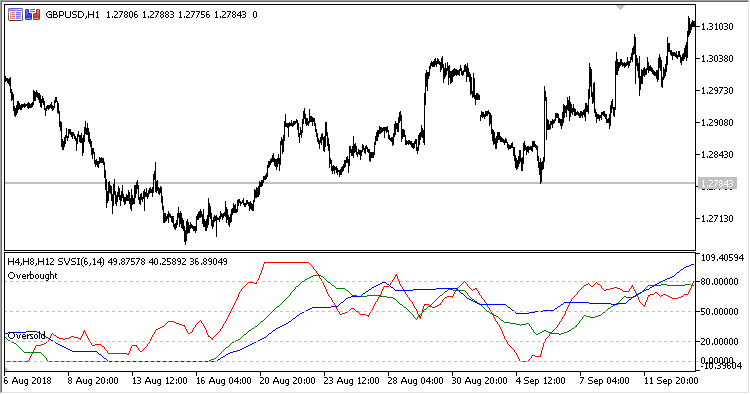Select the 1.31030 price axis label
750x394 pixels.
tap(717, 27)
